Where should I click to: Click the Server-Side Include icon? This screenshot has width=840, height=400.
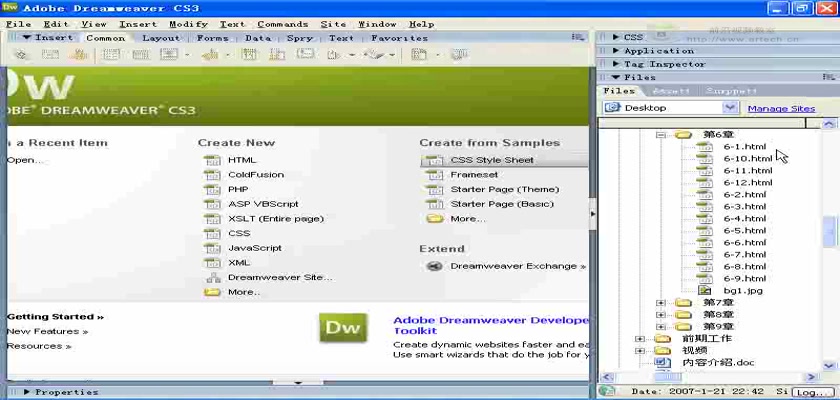pyautogui.click(x=277, y=54)
